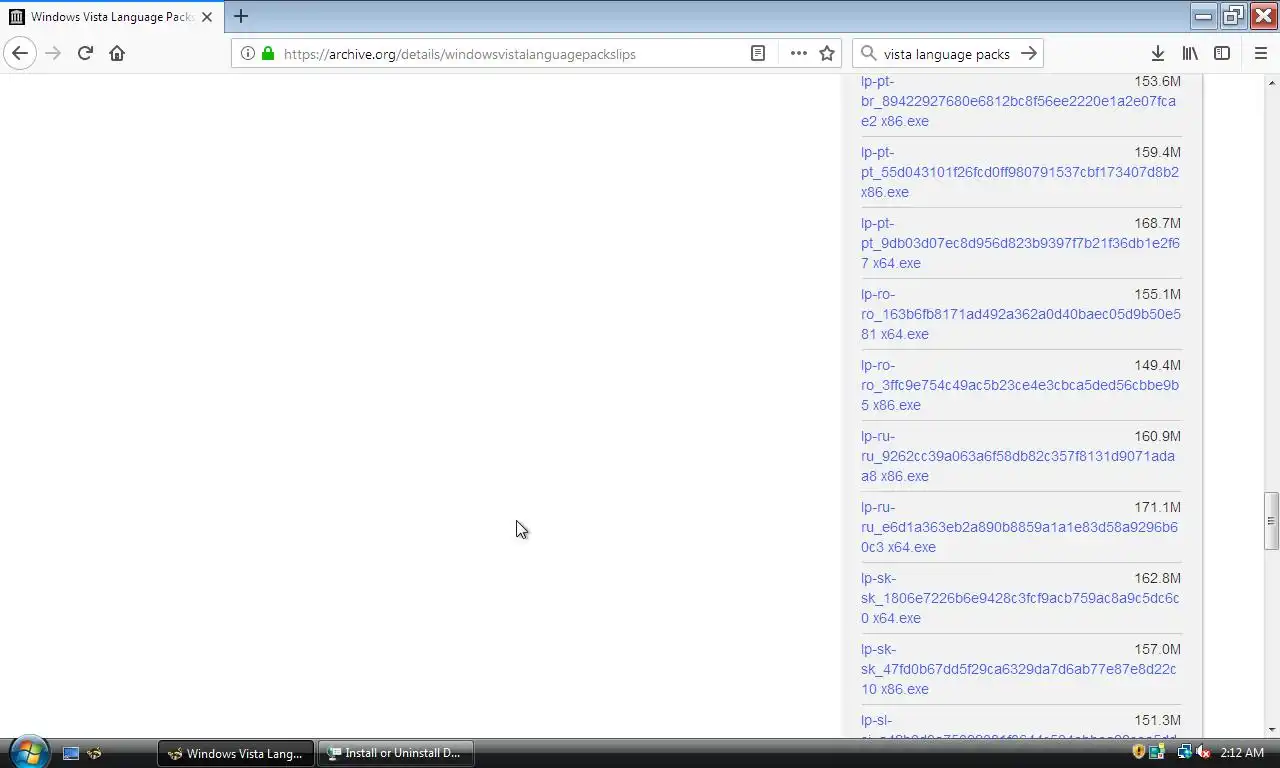Close the Windows Vista Language Packs tab
This screenshot has height=768, width=1280.
(207, 17)
